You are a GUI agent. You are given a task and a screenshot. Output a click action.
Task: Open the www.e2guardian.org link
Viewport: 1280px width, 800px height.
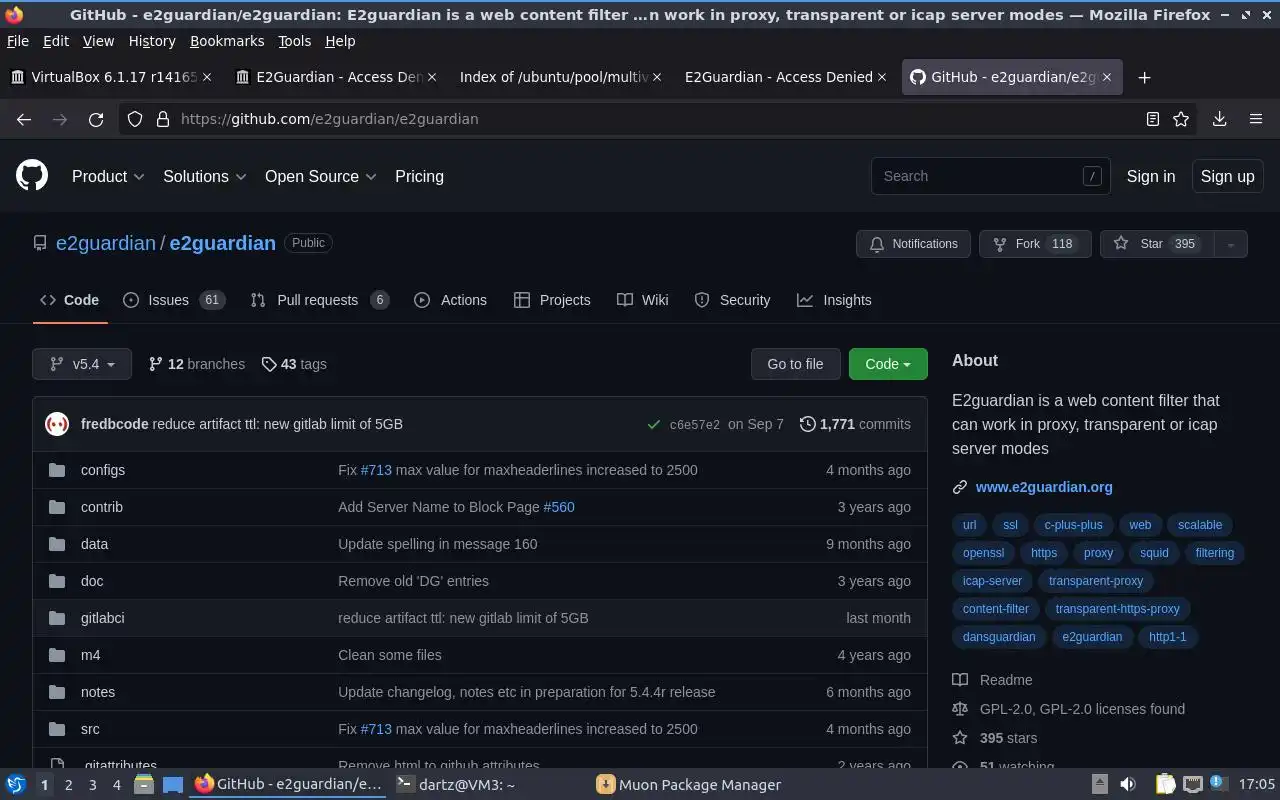(1044, 487)
